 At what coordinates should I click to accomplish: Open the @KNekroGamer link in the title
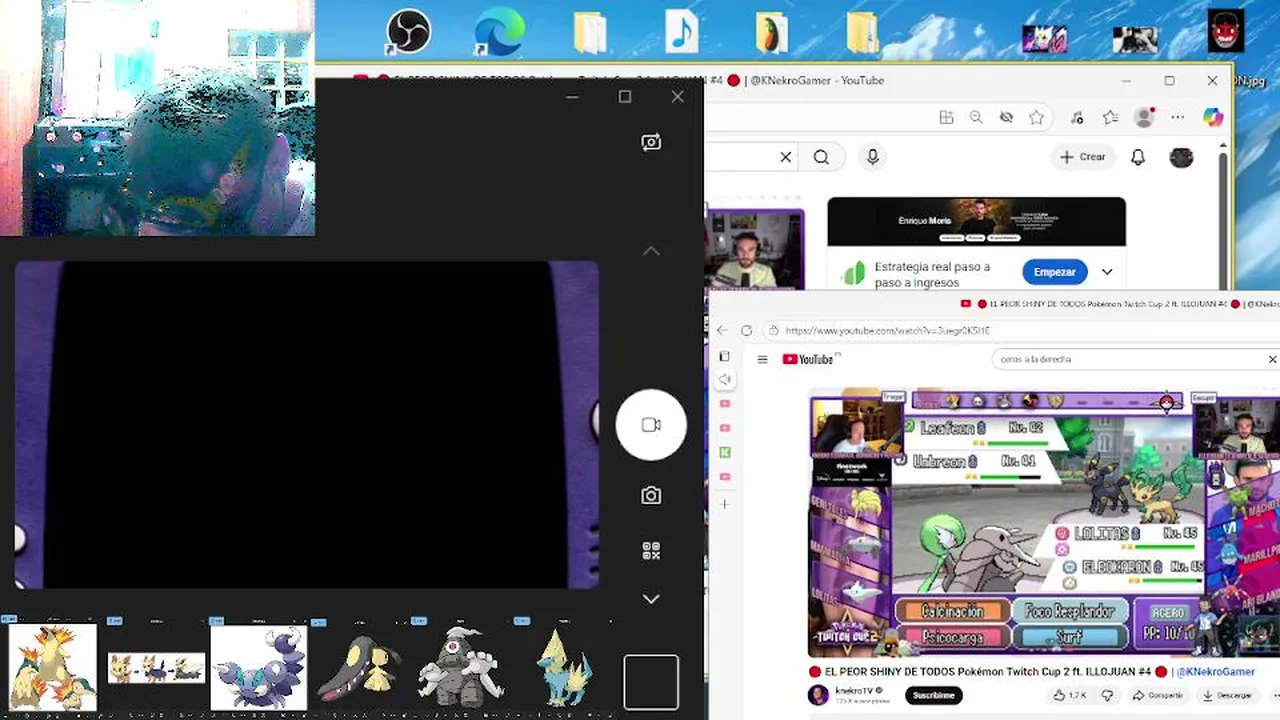(x=1215, y=672)
